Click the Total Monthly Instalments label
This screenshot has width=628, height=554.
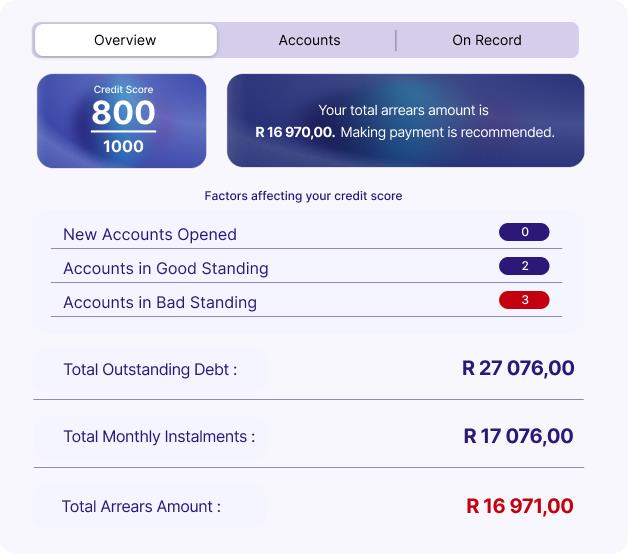tap(159, 436)
